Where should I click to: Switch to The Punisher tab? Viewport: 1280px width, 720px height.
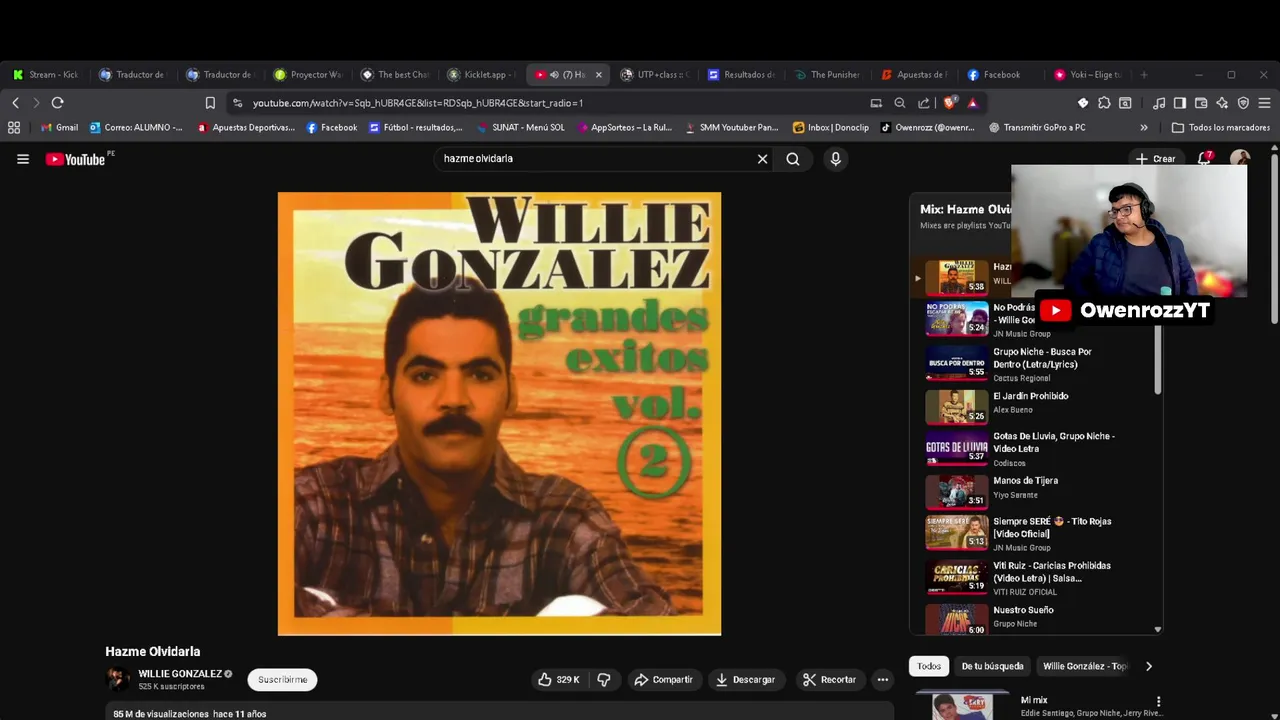[x=827, y=75]
